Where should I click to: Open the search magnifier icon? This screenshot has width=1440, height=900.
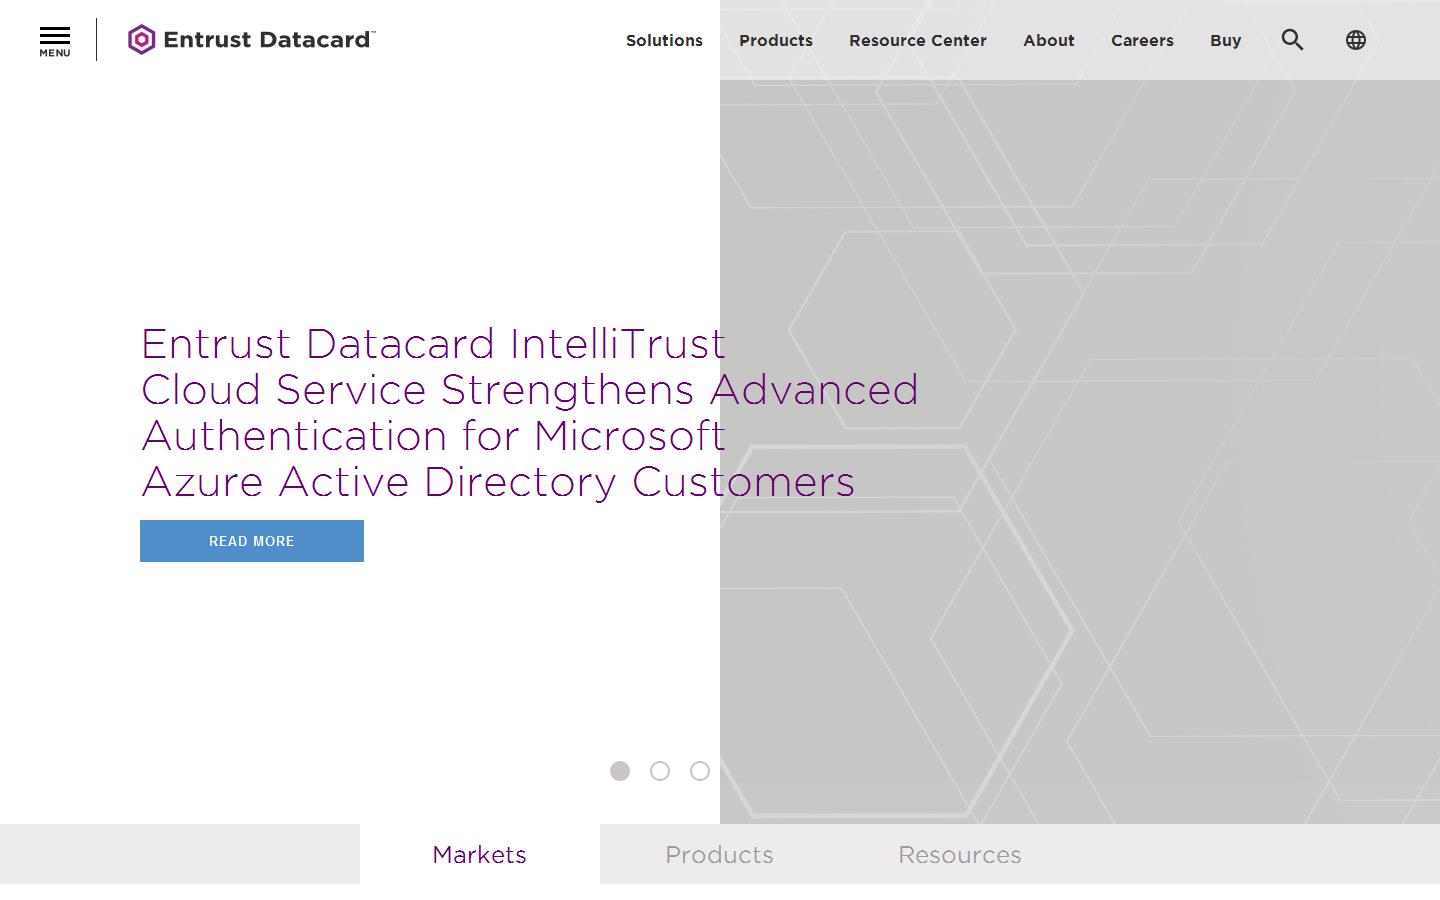click(x=1292, y=40)
